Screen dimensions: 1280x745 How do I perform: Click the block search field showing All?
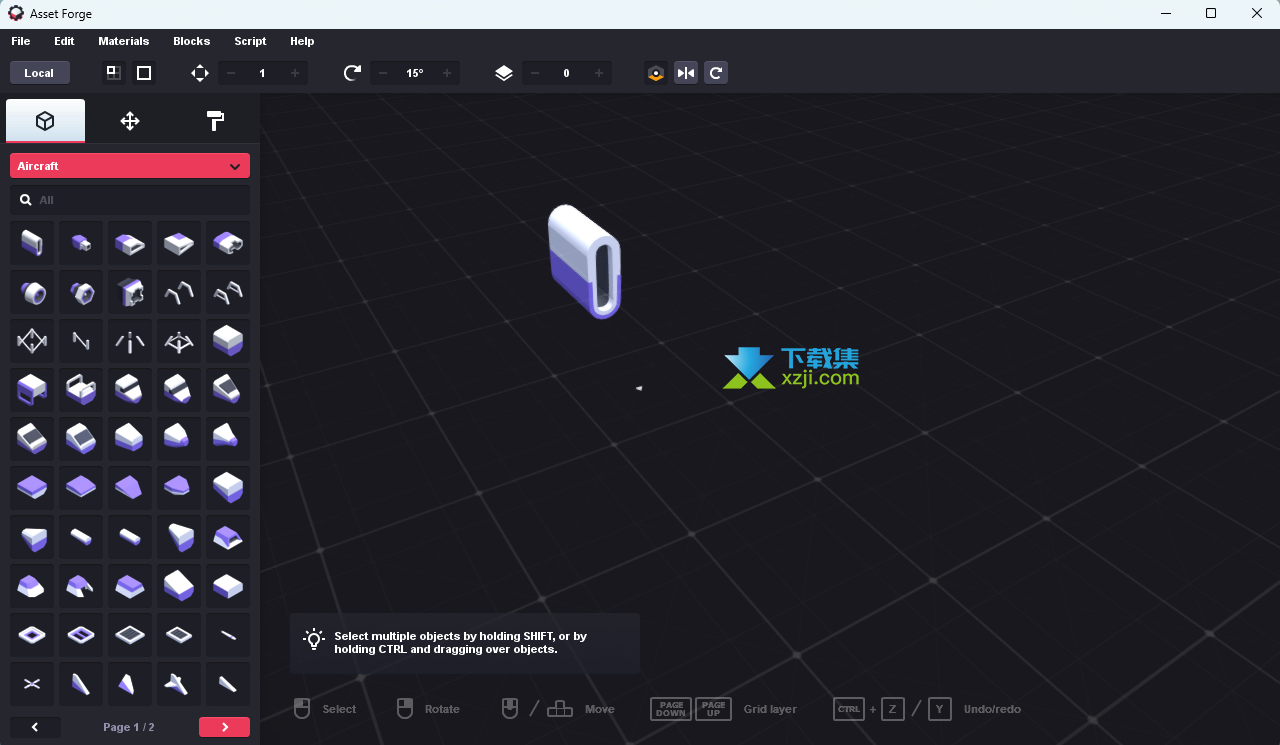coord(130,200)
